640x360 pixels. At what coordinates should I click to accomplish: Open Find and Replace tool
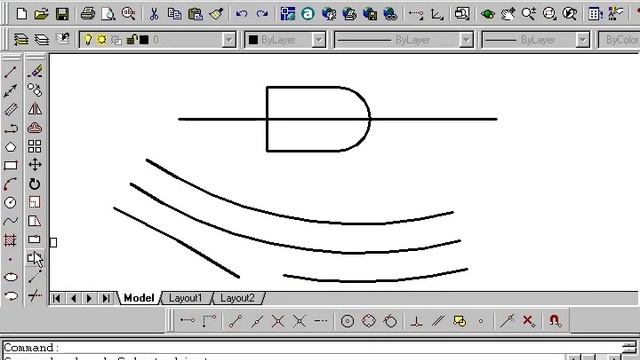coord(128,14)
